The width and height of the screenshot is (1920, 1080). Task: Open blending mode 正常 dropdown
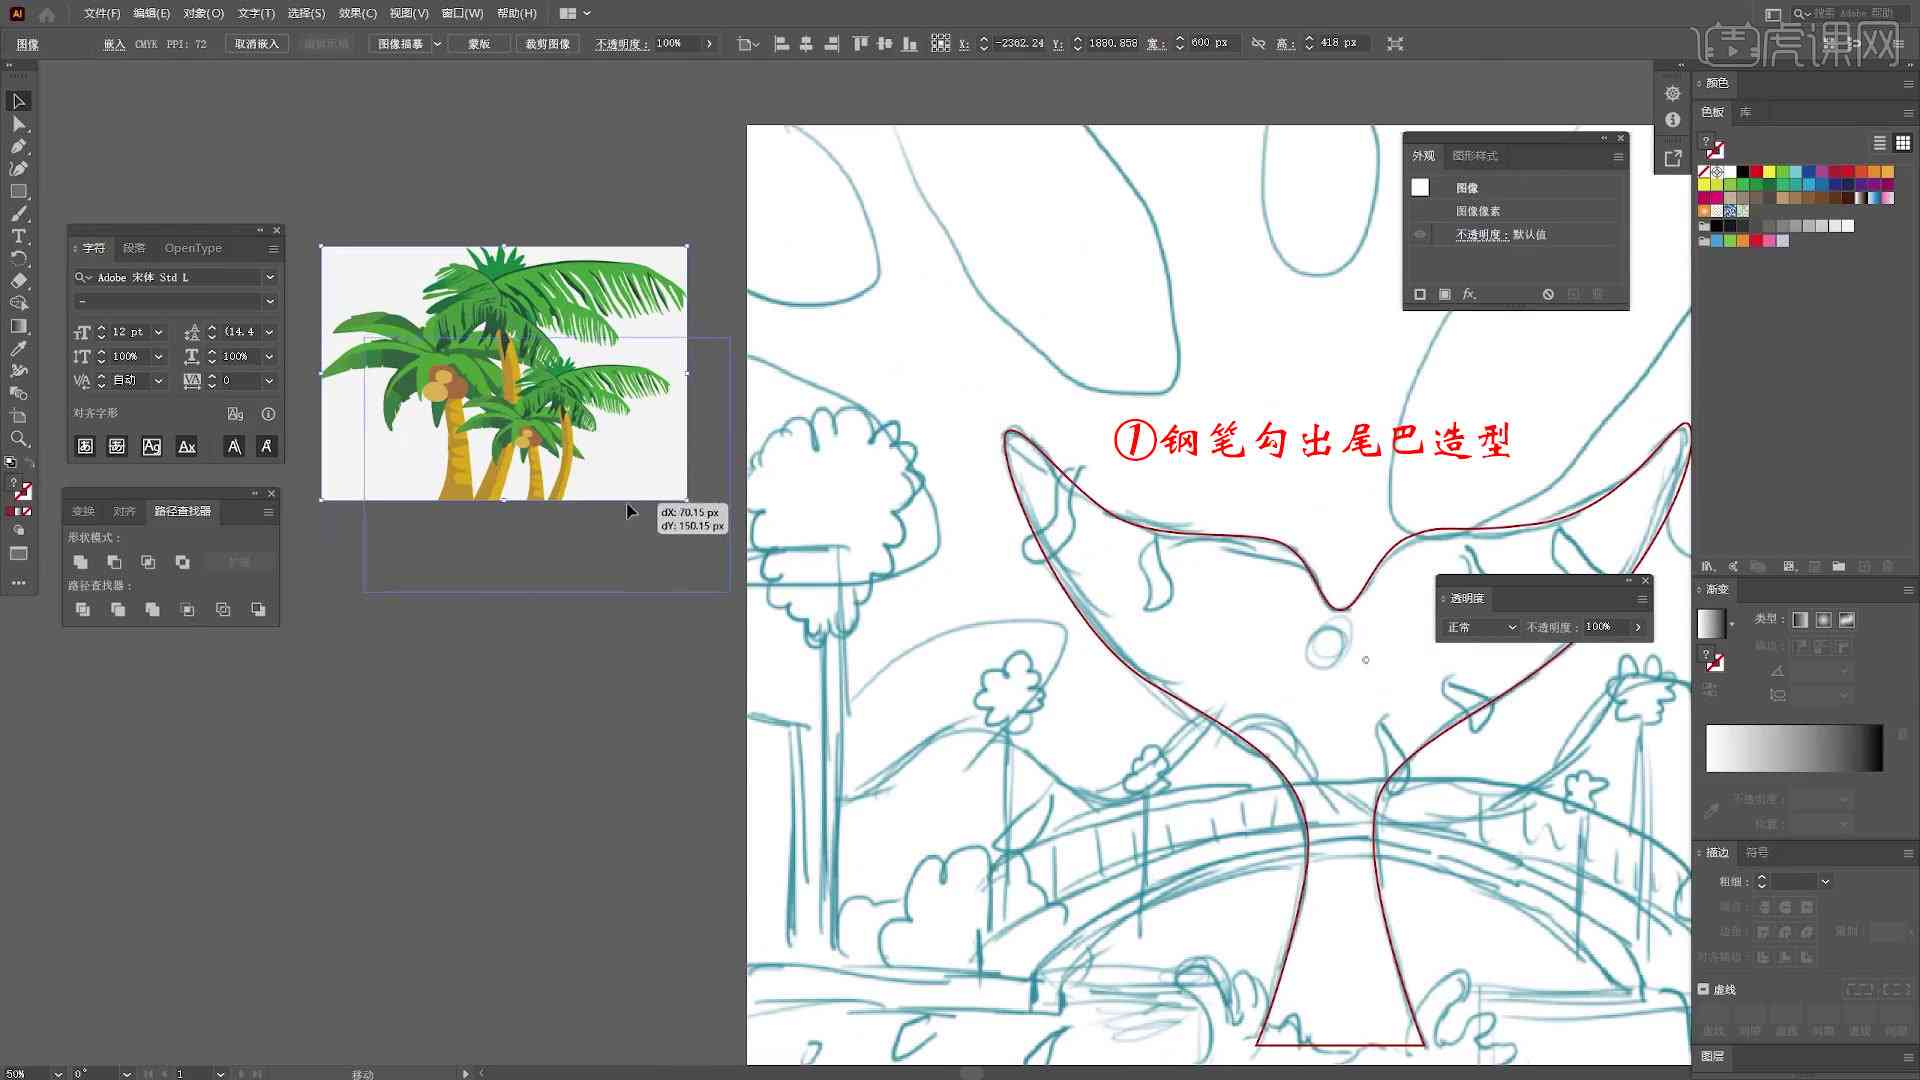tap(1481, 627)
